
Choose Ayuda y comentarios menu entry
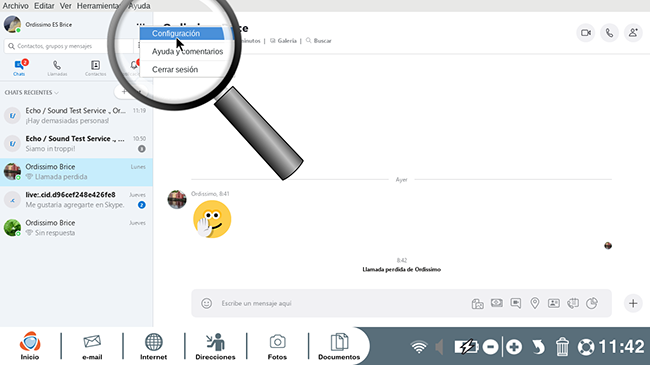point(187,51)
